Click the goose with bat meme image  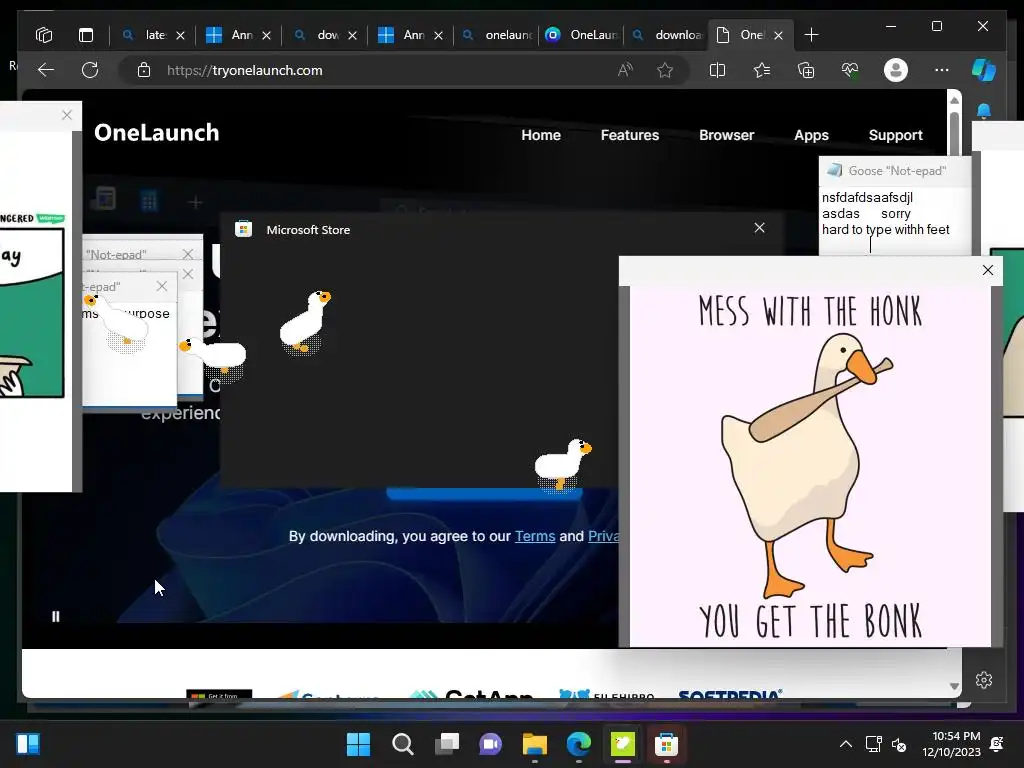tap(810, 466)
